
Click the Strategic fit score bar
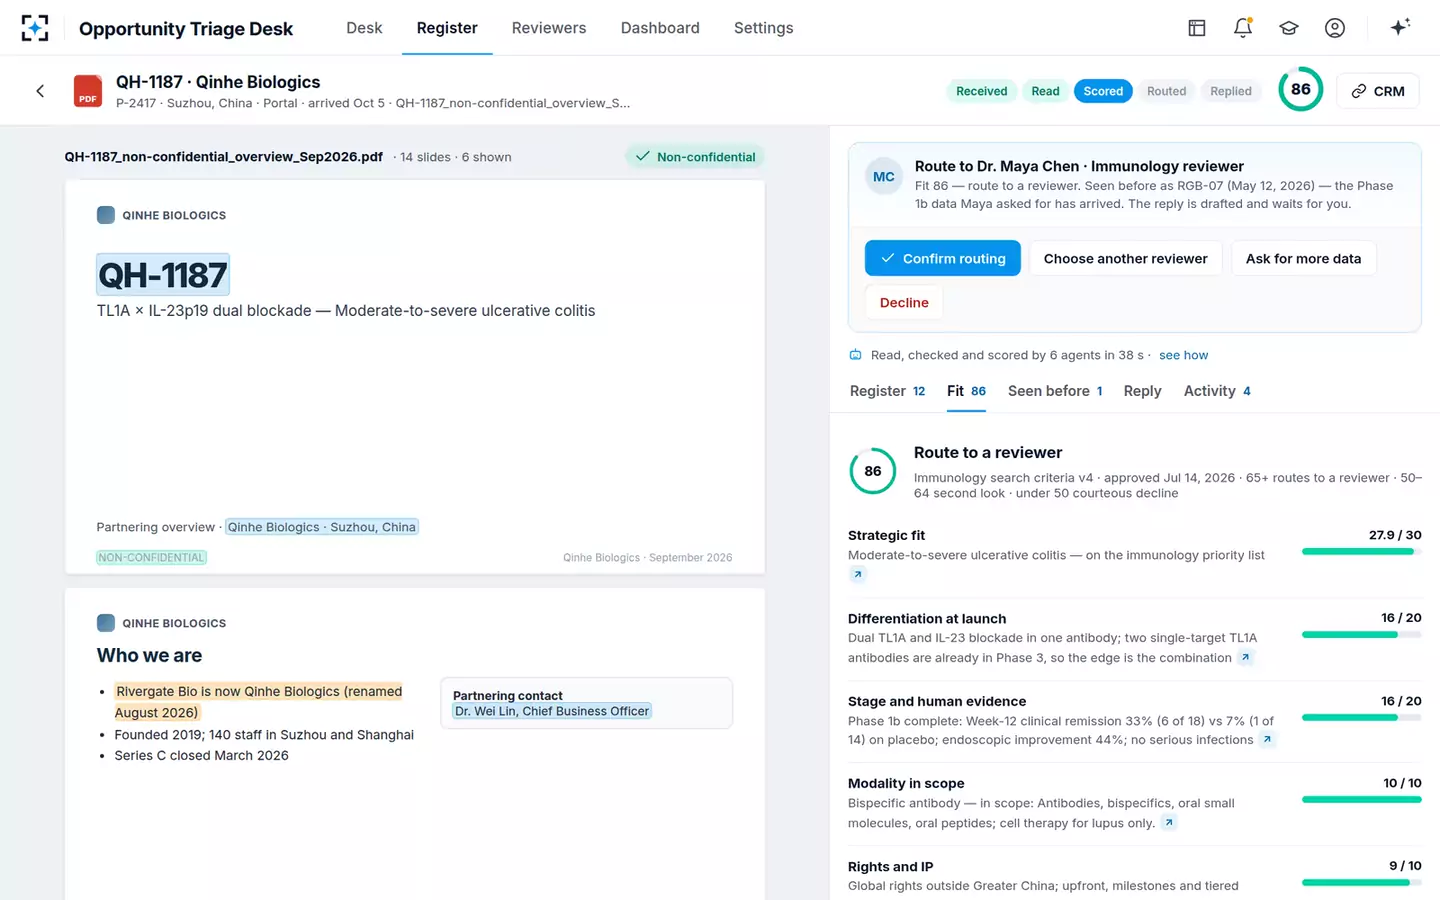[x=1361, y=552]
